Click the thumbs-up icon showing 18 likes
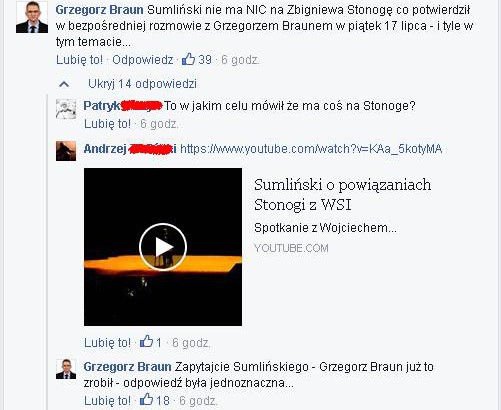The height and width of the screenshot is (410, 501). tap(146, 400)
